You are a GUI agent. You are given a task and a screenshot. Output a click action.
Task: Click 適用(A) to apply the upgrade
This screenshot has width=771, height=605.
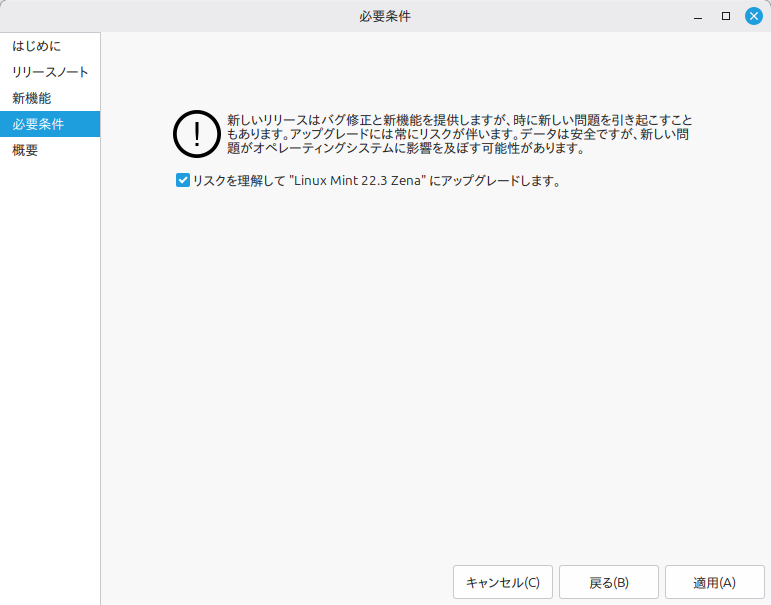click(x=714, y=582)
